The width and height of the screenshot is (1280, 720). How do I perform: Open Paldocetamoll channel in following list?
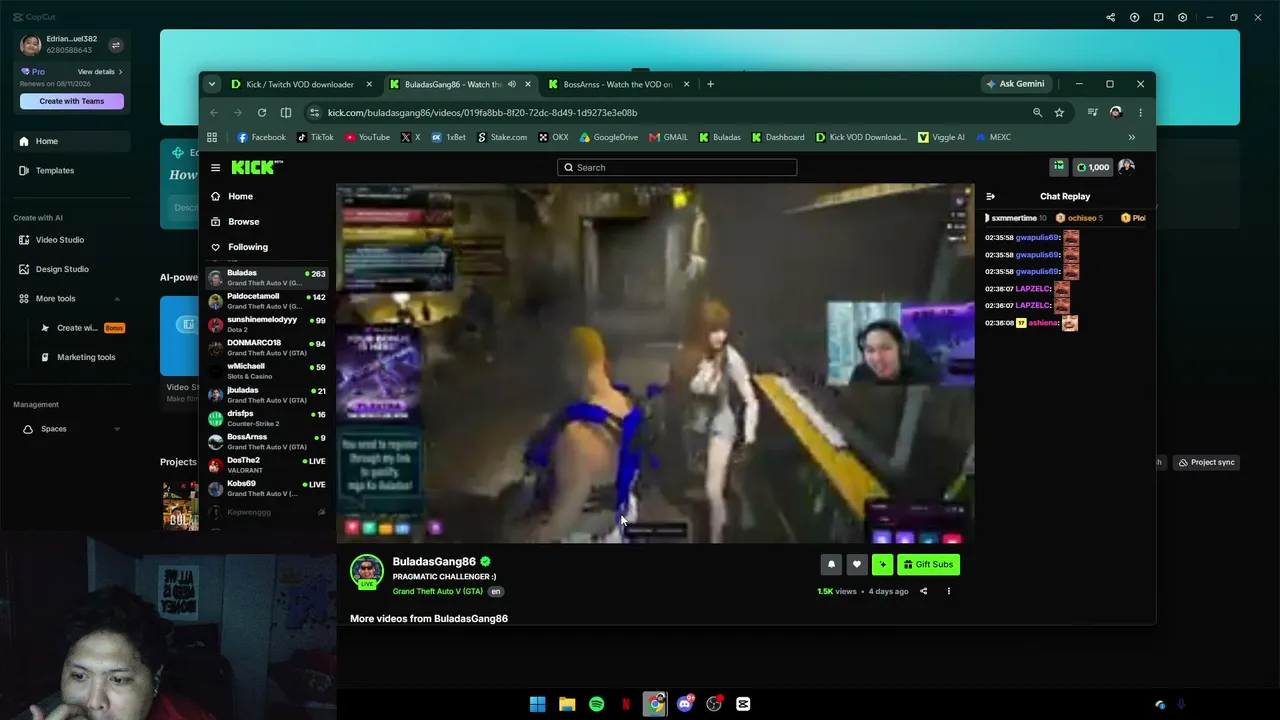267,301
